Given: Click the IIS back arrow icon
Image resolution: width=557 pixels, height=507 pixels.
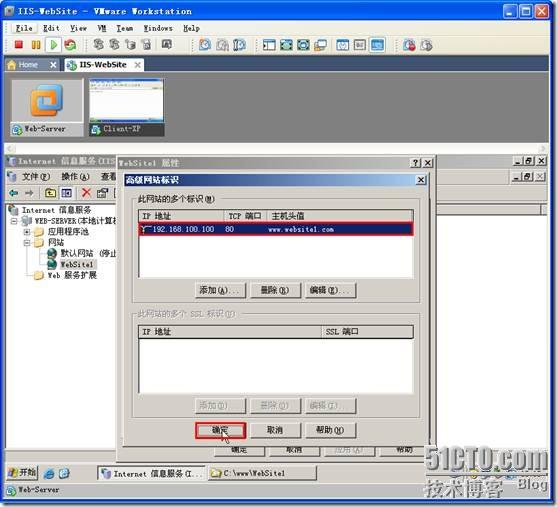Looking at the screenshot, I should click(x=13, y=193).
